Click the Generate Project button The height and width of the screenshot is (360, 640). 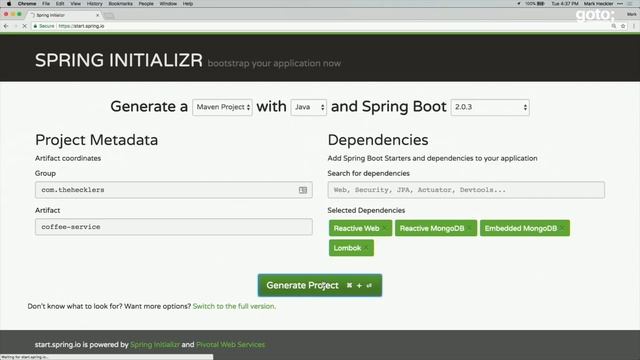point(320,285)
